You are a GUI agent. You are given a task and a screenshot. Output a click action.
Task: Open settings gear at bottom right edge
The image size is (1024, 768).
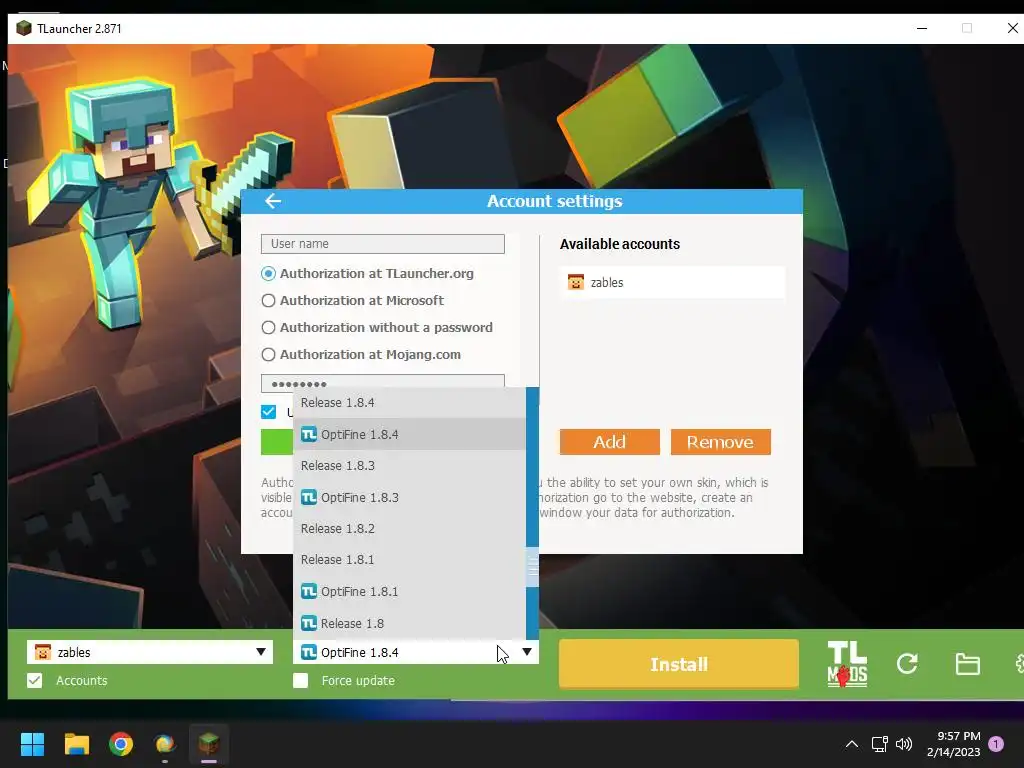1019,664
